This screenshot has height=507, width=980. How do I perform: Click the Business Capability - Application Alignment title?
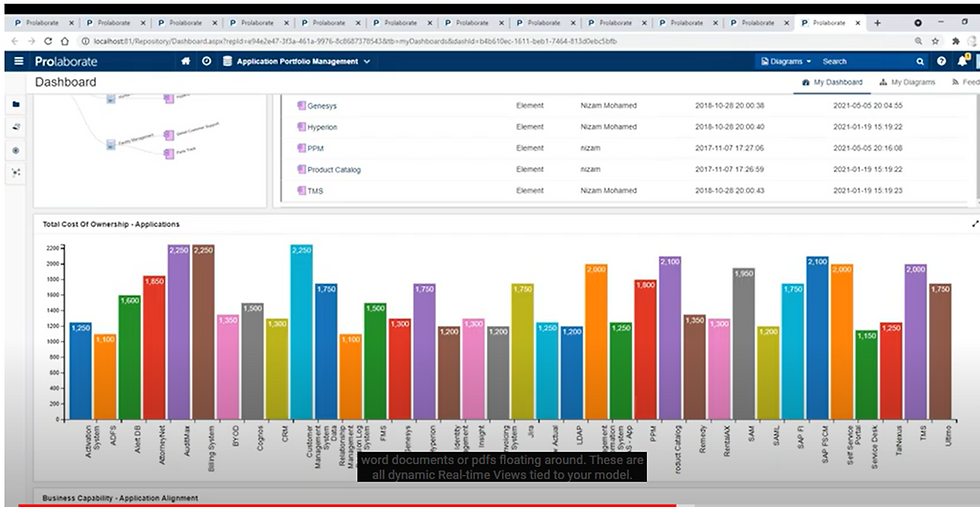120,498
